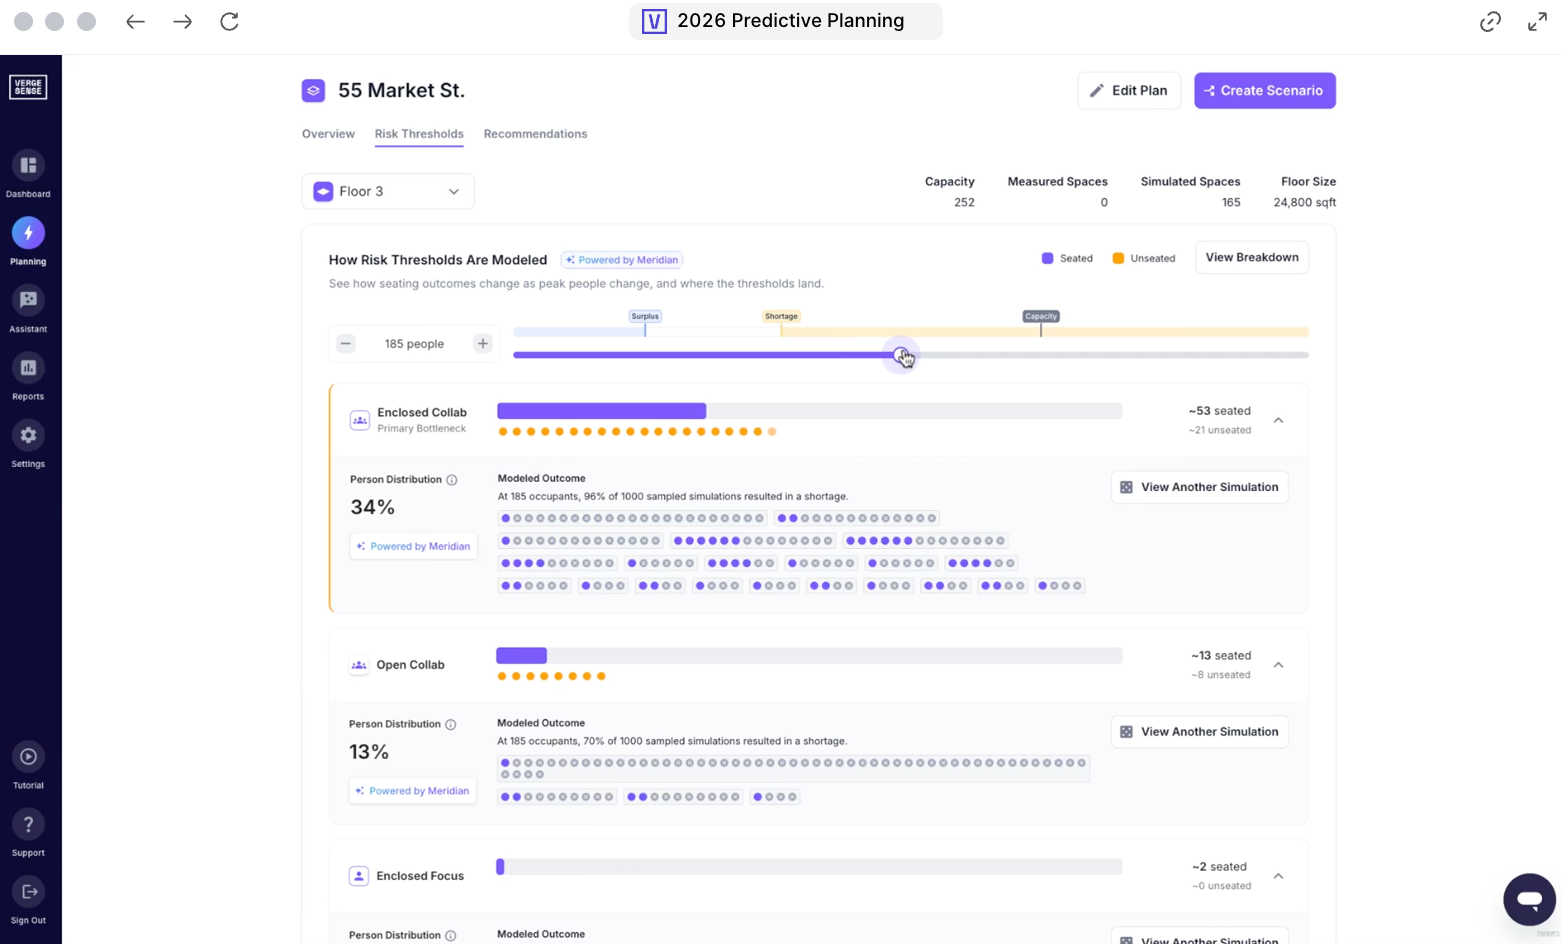Click the Enclosed Collab seated progress bar
The image size is (1562, 944).
coord(809,411)
